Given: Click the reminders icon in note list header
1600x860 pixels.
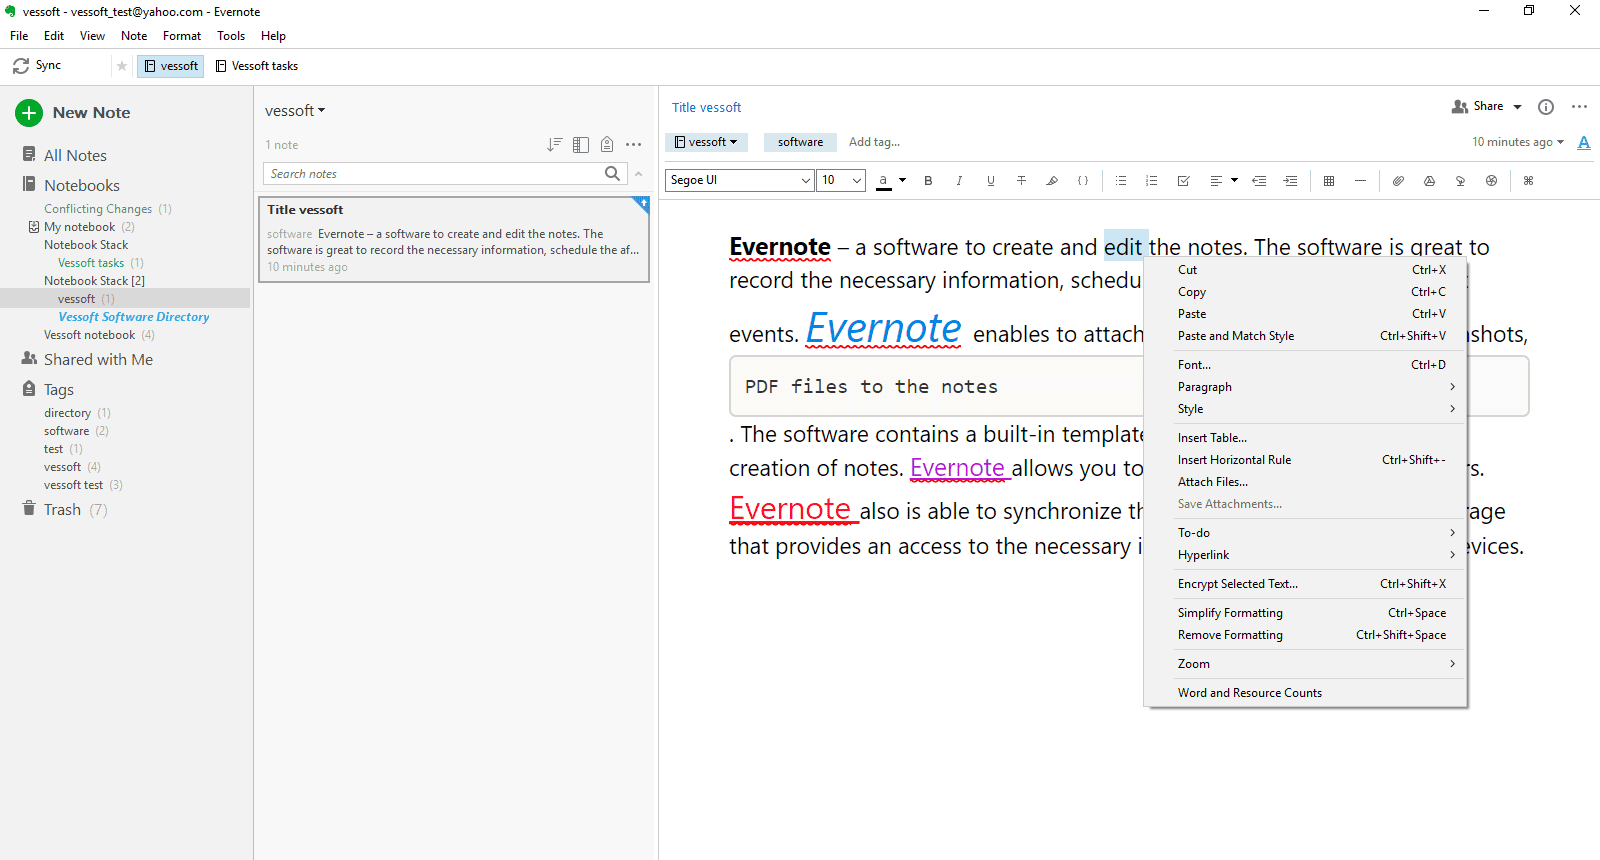Looking at the screenshot, I should [x=607, y=145].
